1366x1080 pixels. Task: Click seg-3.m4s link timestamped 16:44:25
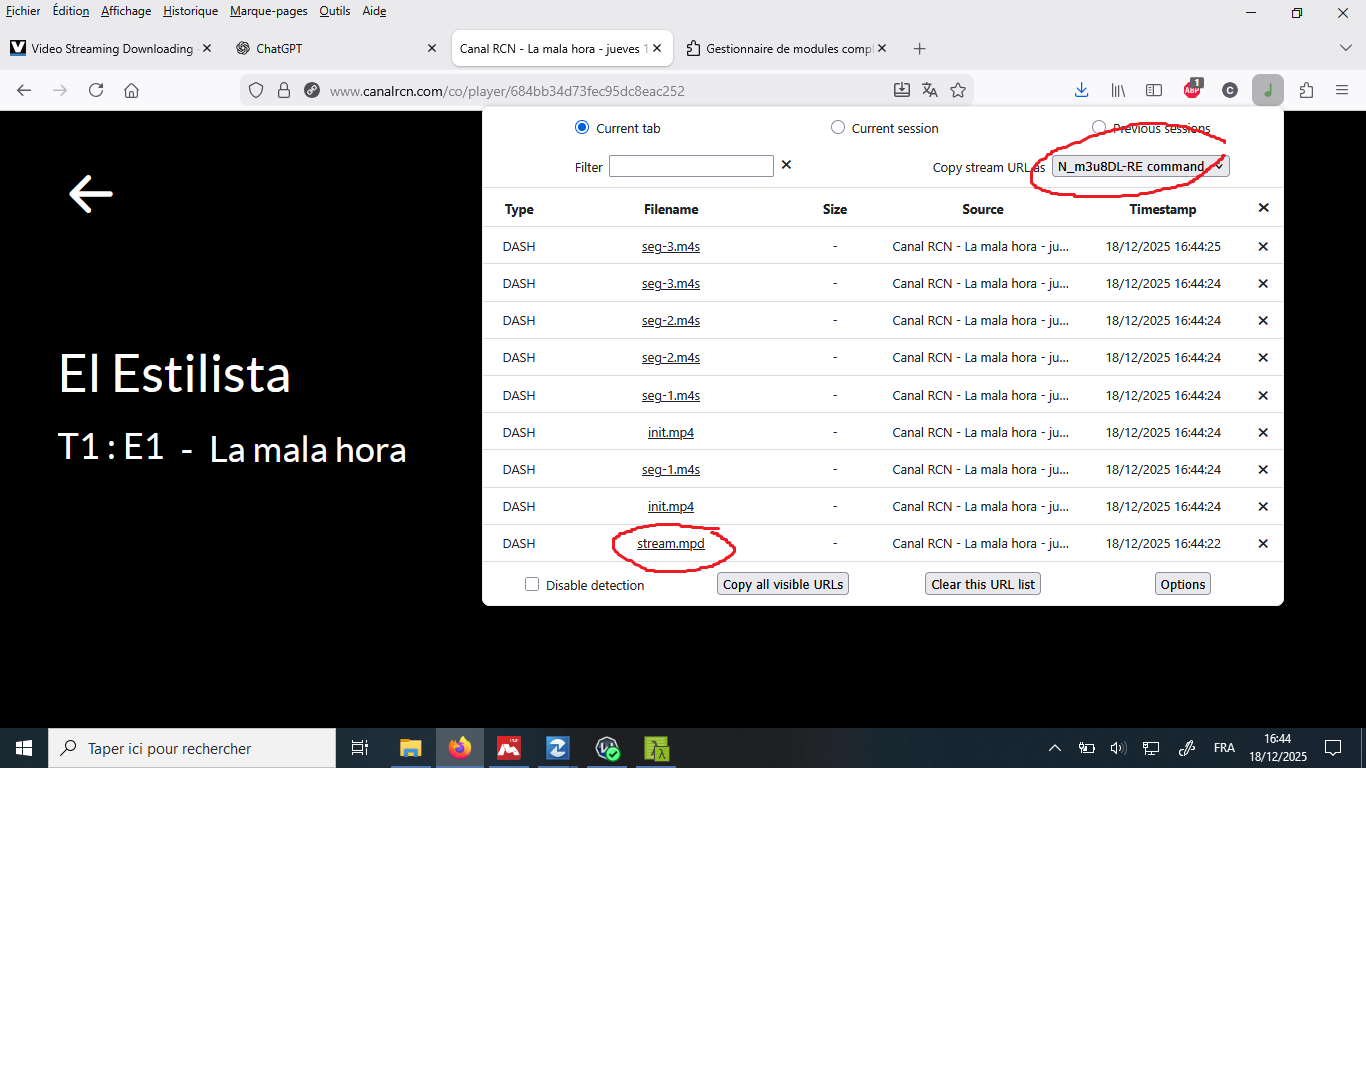[671, 247]
